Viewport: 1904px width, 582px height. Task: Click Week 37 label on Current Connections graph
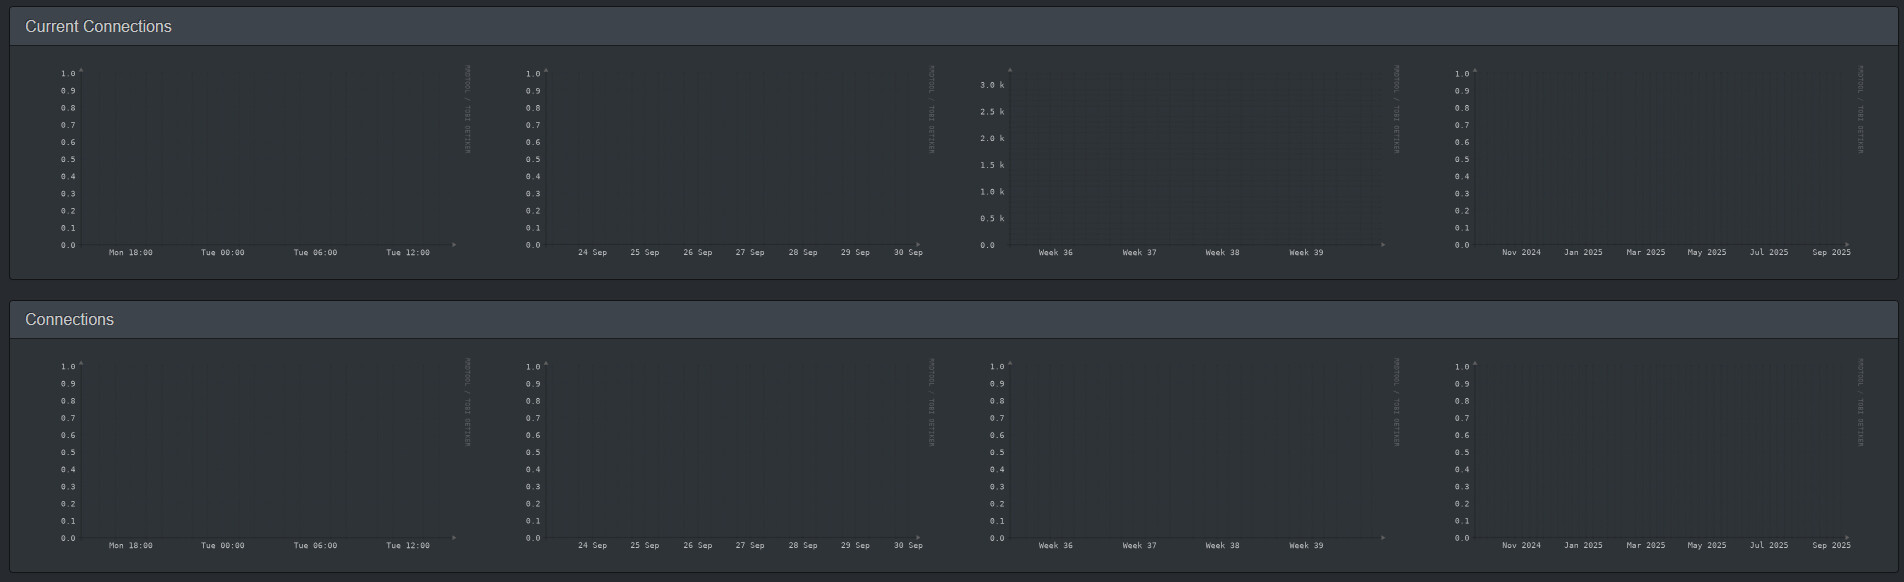(1139, 253)
